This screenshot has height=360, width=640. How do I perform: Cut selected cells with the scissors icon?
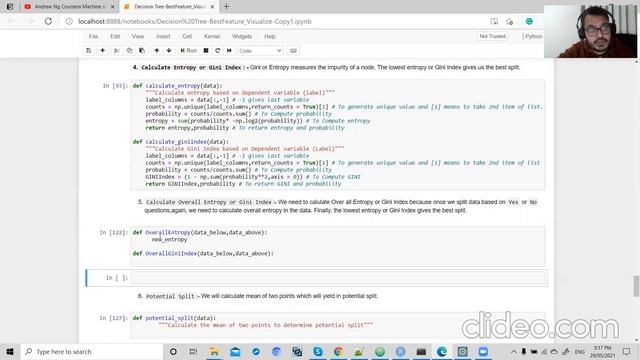[x=117, y=51]
